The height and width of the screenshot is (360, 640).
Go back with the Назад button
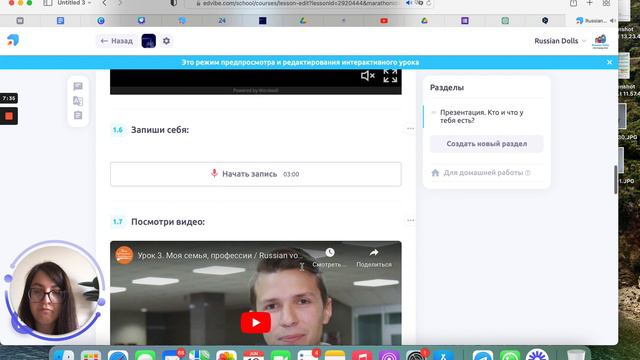point(117,41)
